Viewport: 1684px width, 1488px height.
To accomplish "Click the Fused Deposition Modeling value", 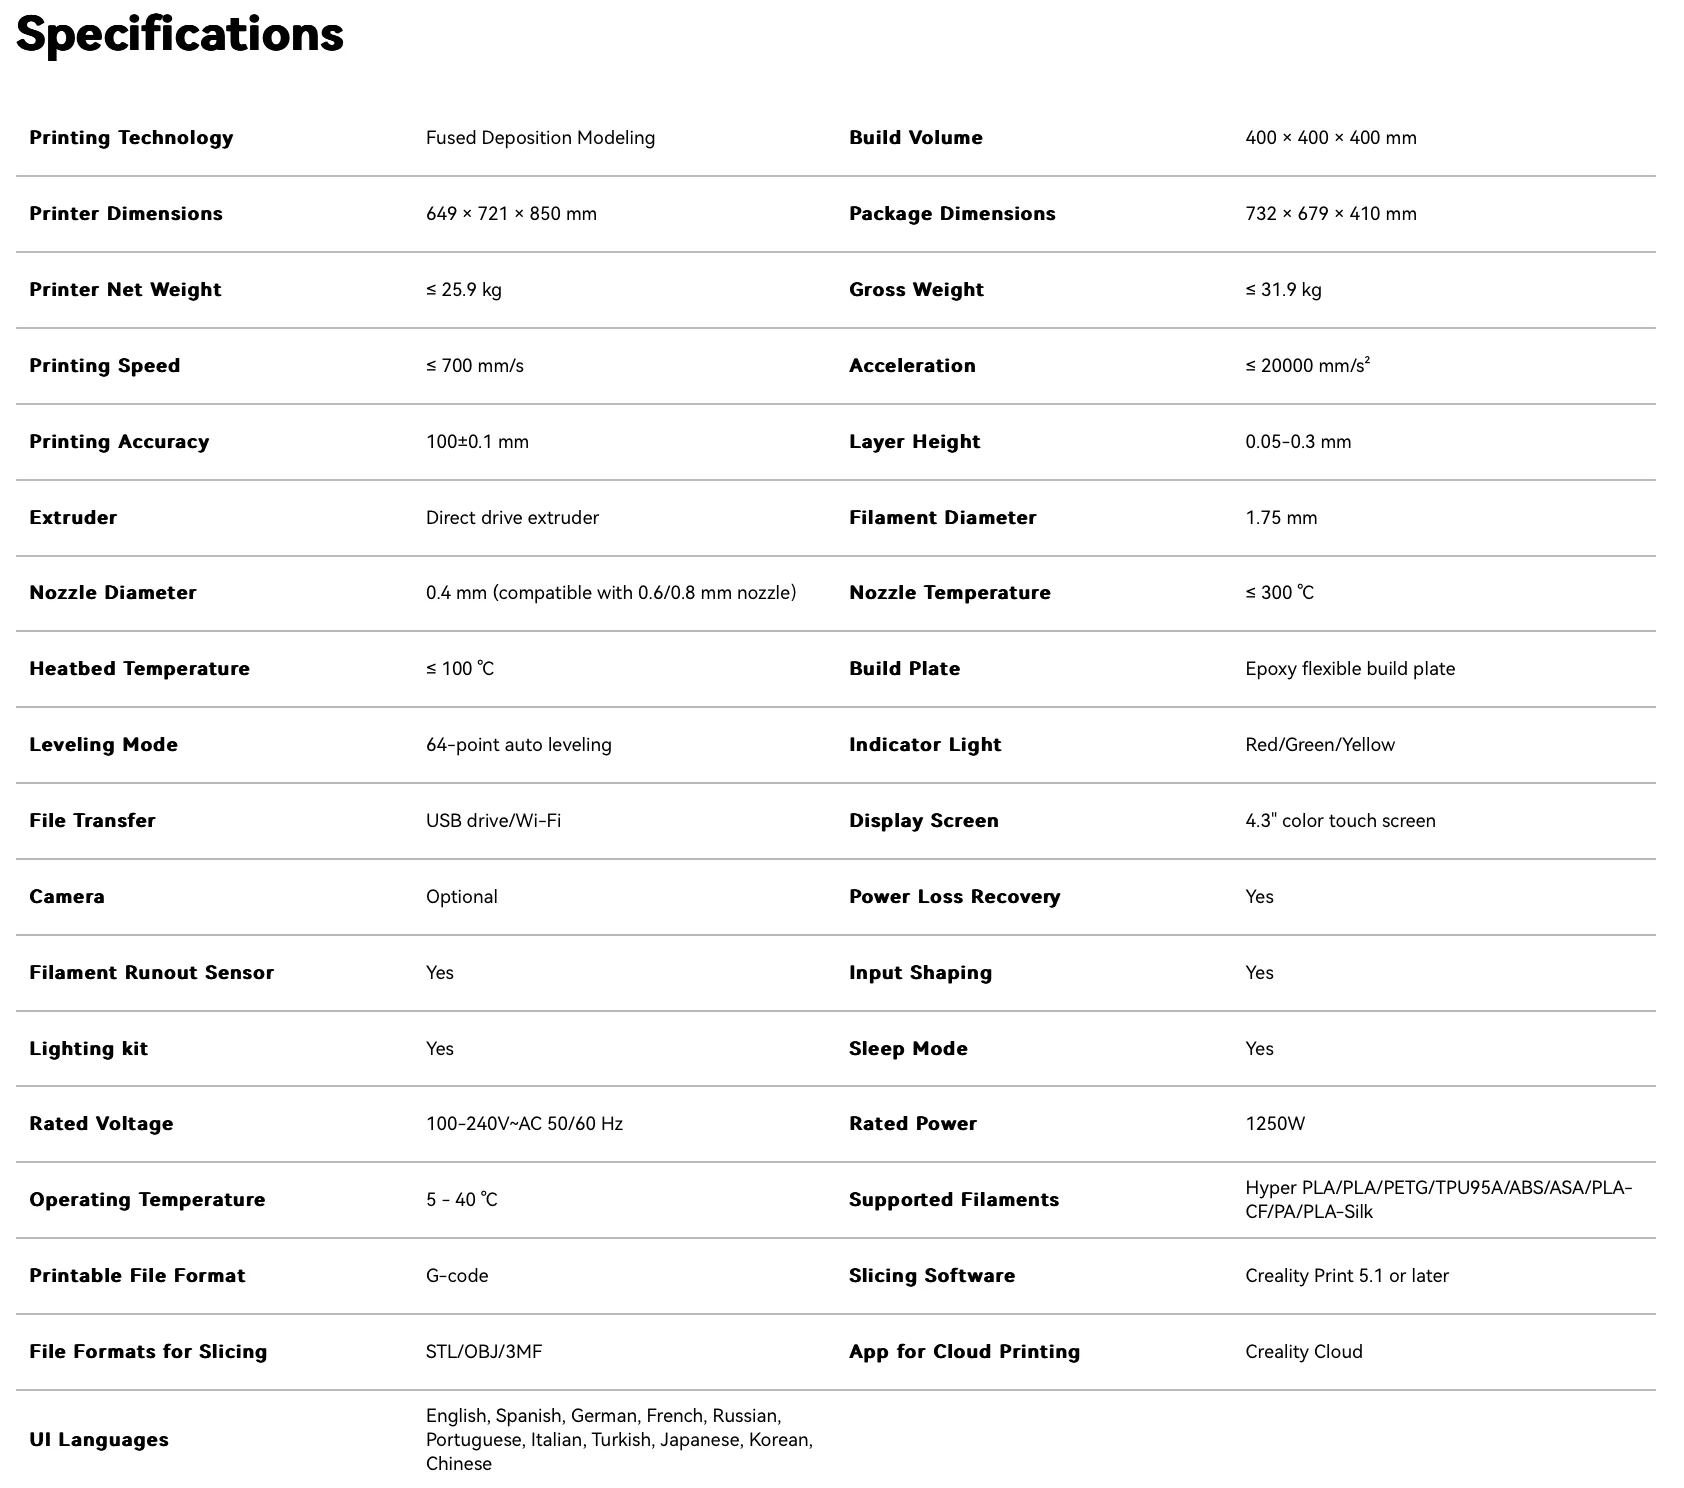I will (540, 138).
